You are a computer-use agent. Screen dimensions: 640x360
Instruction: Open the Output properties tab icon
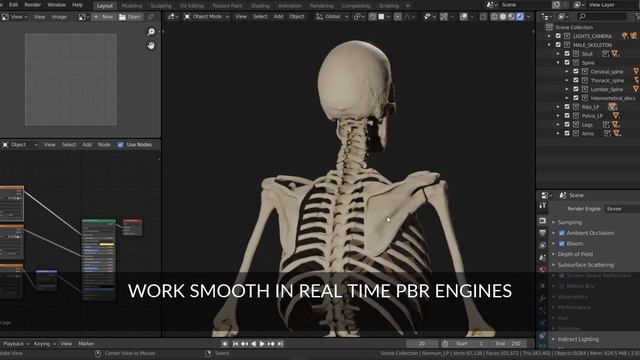[x=542, y=233]
